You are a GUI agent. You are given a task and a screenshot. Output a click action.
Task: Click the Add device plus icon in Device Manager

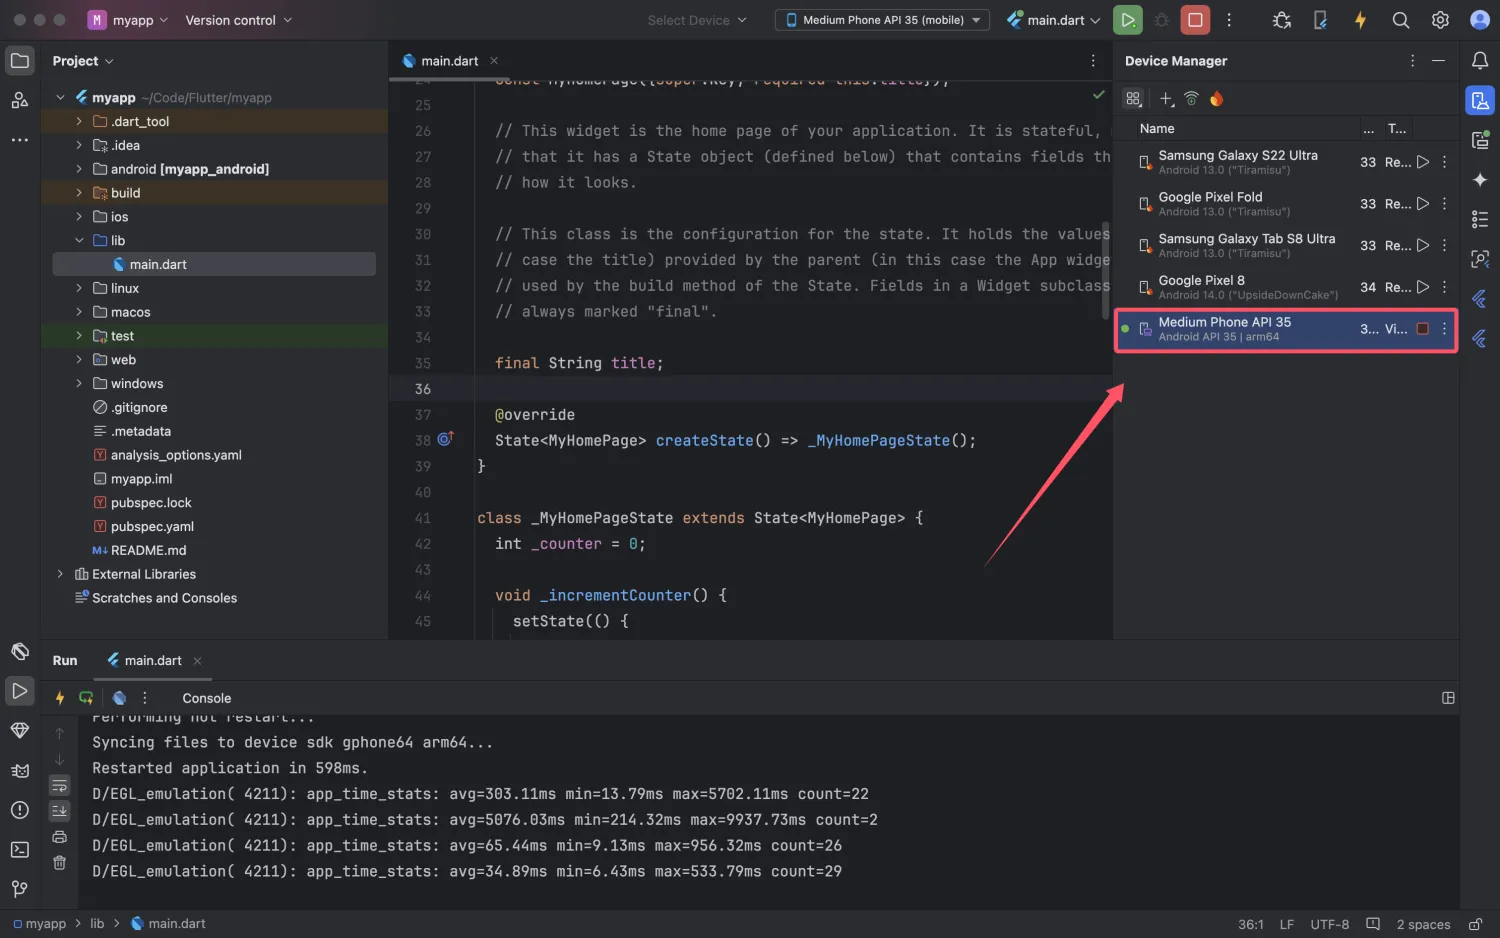click(1166, 99)
